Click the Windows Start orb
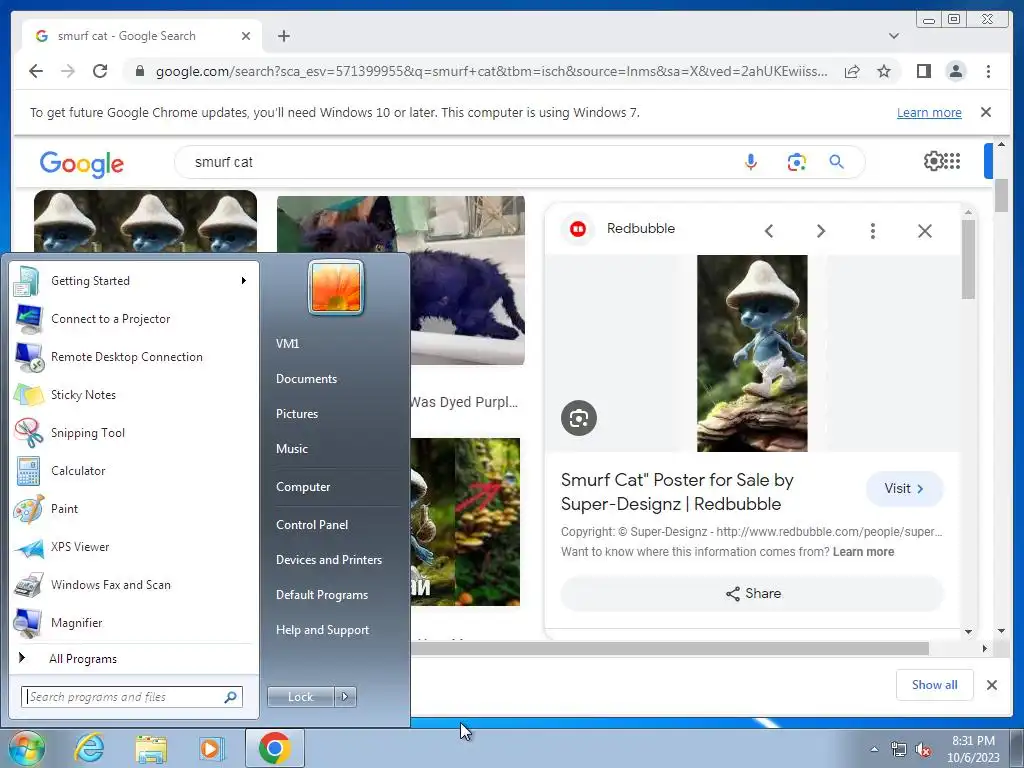 point(26,748)
